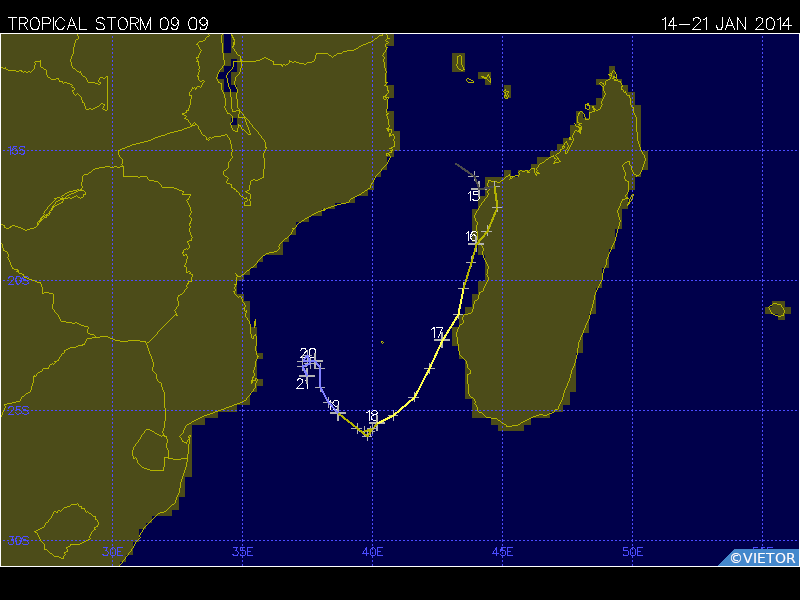The image size is (800, 600).
Task: Click the 30E longitude label
Action: (112, 552)
